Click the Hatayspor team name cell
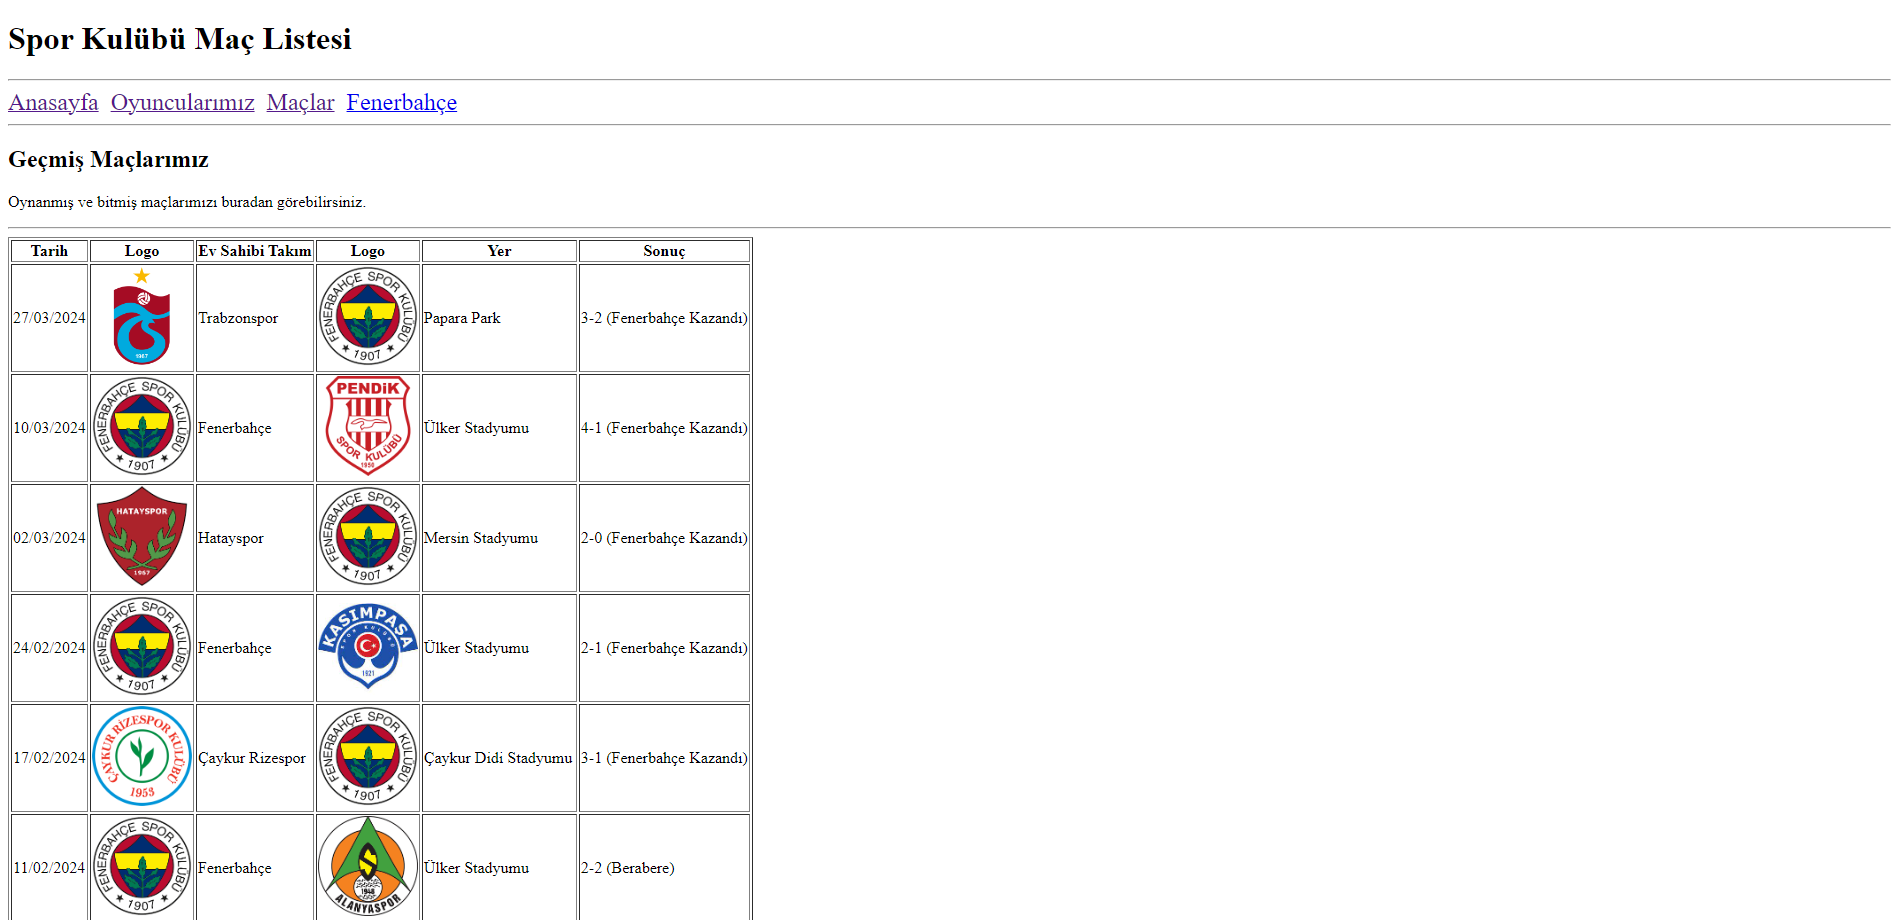Screen dimensions: 1898x920 tap(255, 538)
